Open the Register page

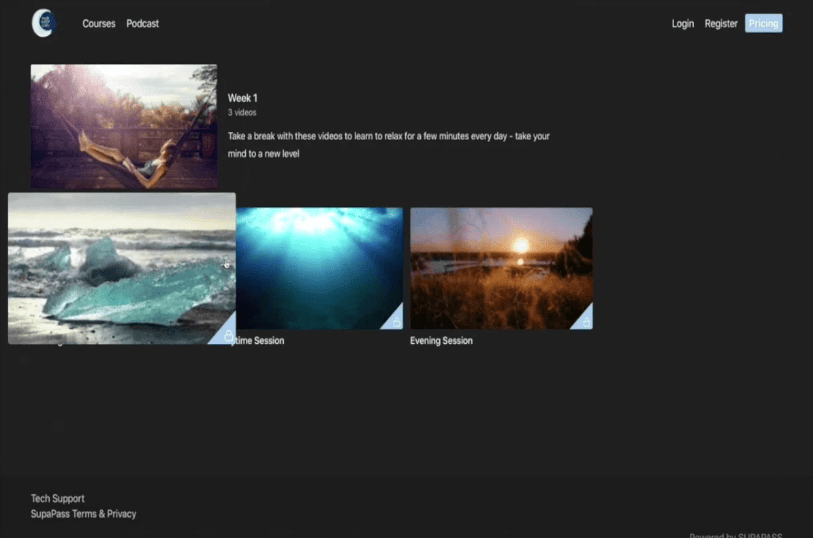(x=720, y=23)
